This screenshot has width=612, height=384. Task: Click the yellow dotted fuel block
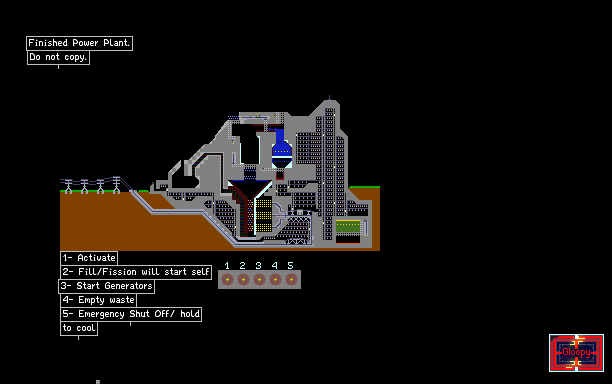point(264,215)
